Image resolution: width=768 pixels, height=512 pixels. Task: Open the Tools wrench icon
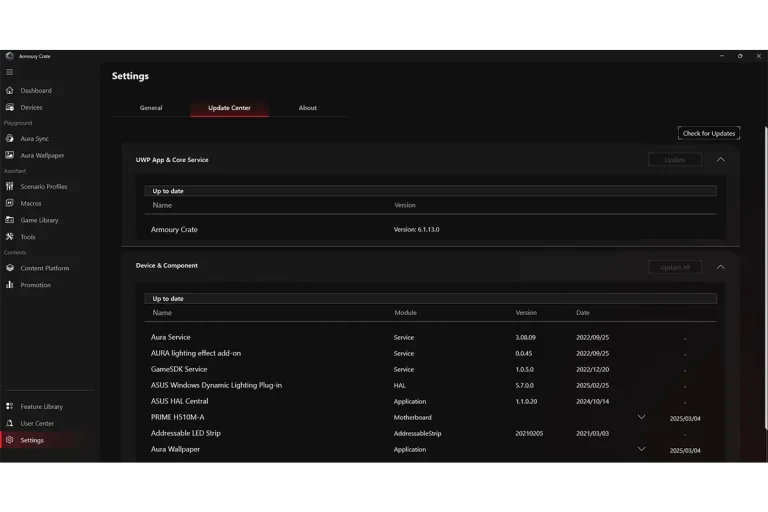pyautogui.click(x=9, y=236)
